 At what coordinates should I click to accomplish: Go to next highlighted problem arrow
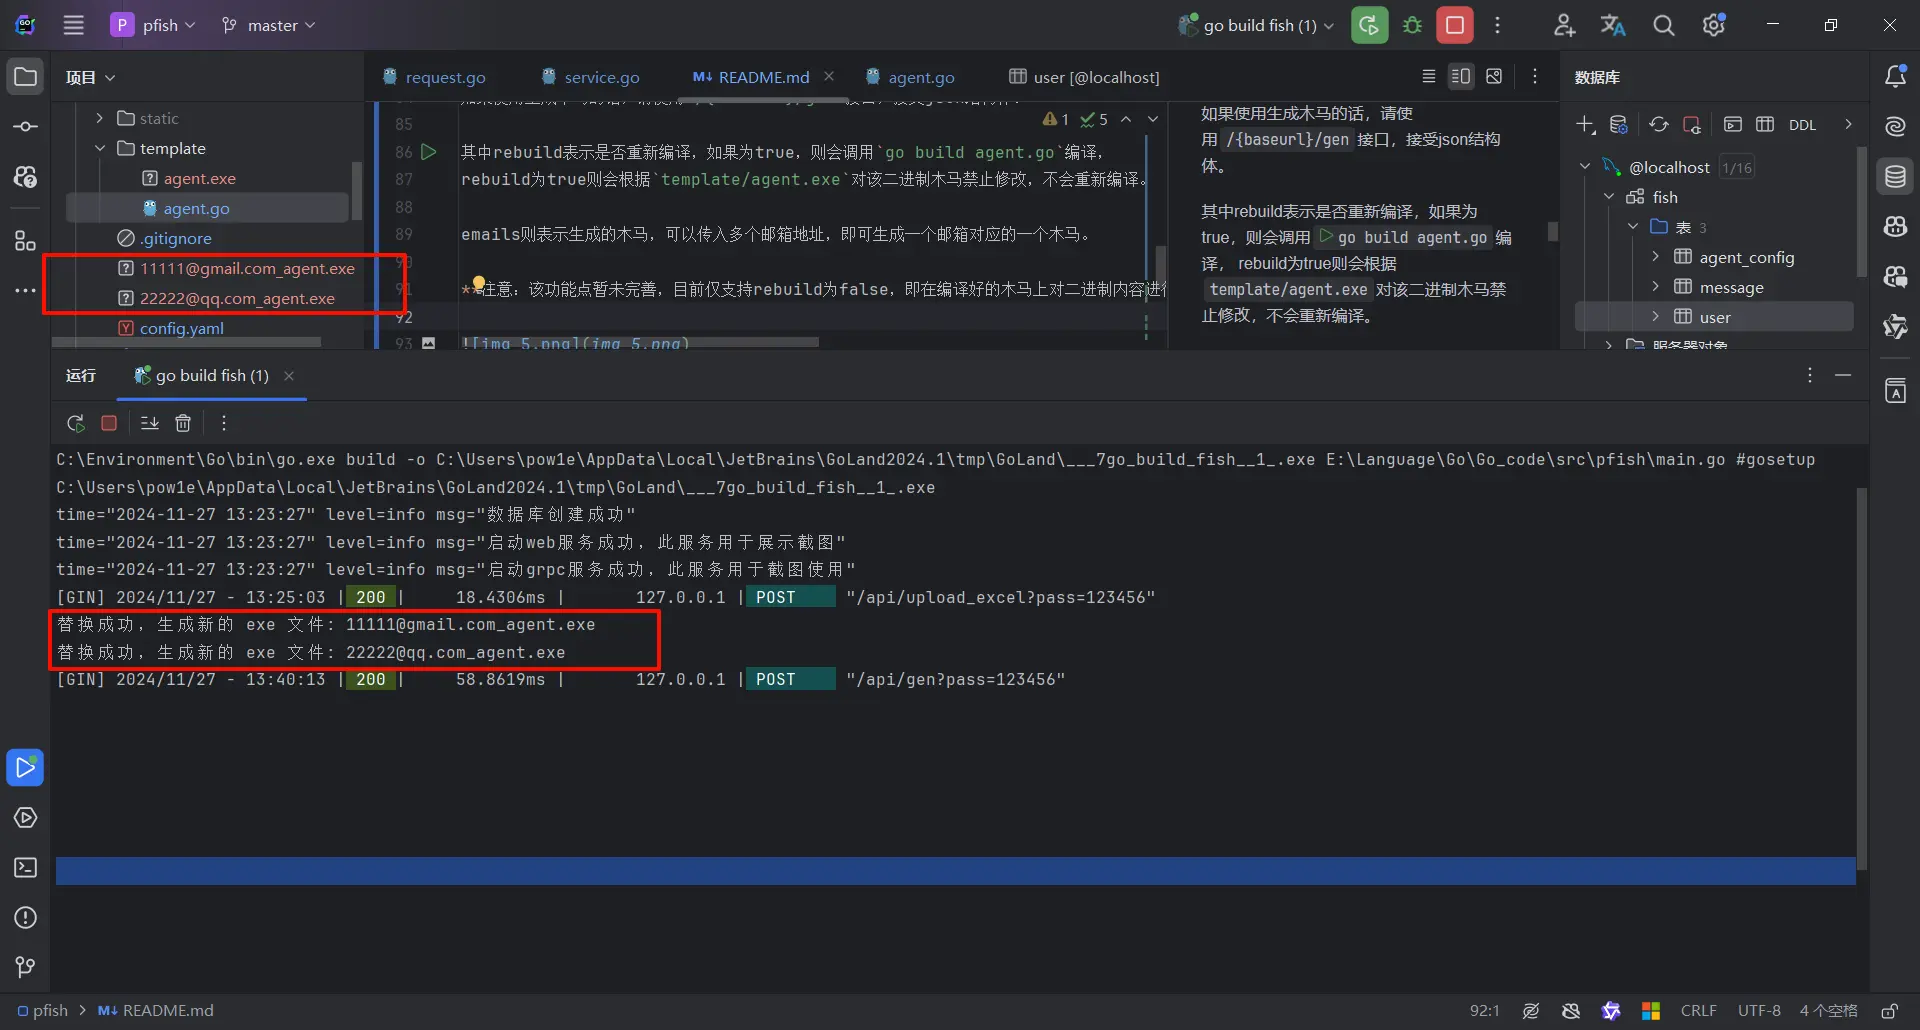click(1153, 119)
